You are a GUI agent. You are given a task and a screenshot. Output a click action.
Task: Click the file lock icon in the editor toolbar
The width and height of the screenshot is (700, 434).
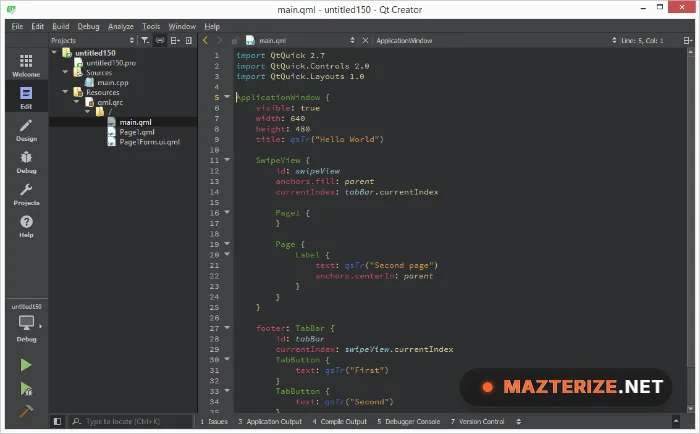[234, 40]
